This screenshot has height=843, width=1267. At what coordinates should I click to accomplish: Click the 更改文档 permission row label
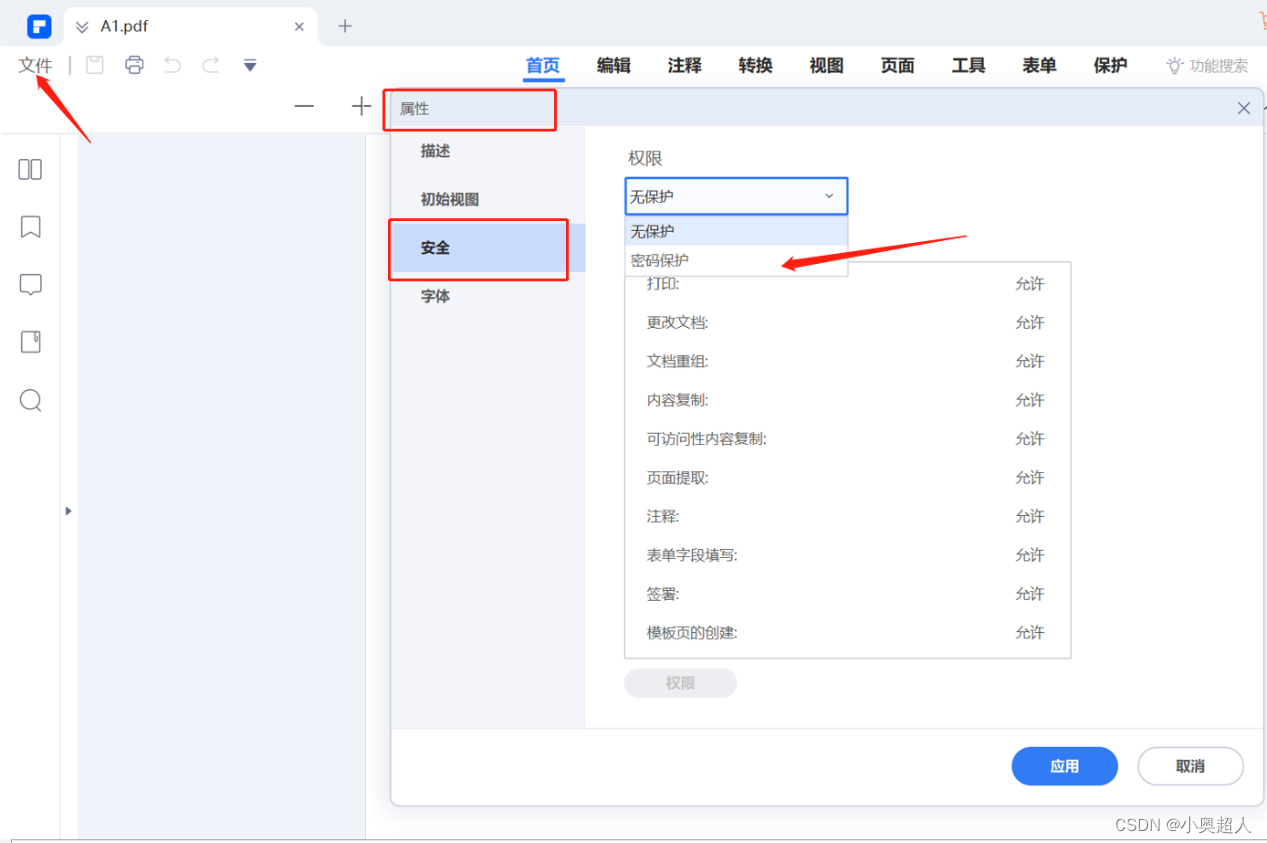(678, 323)
